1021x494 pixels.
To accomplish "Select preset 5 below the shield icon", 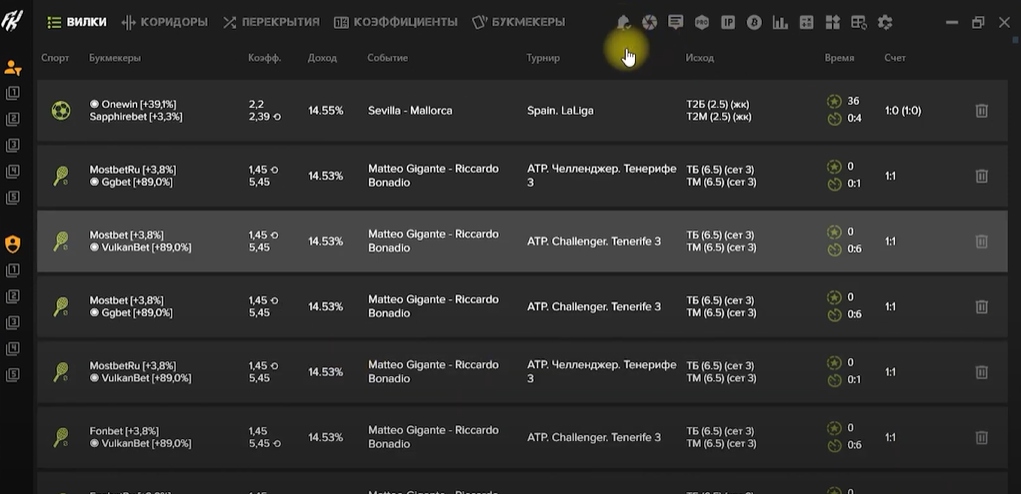I will click(x=12, y=374).
